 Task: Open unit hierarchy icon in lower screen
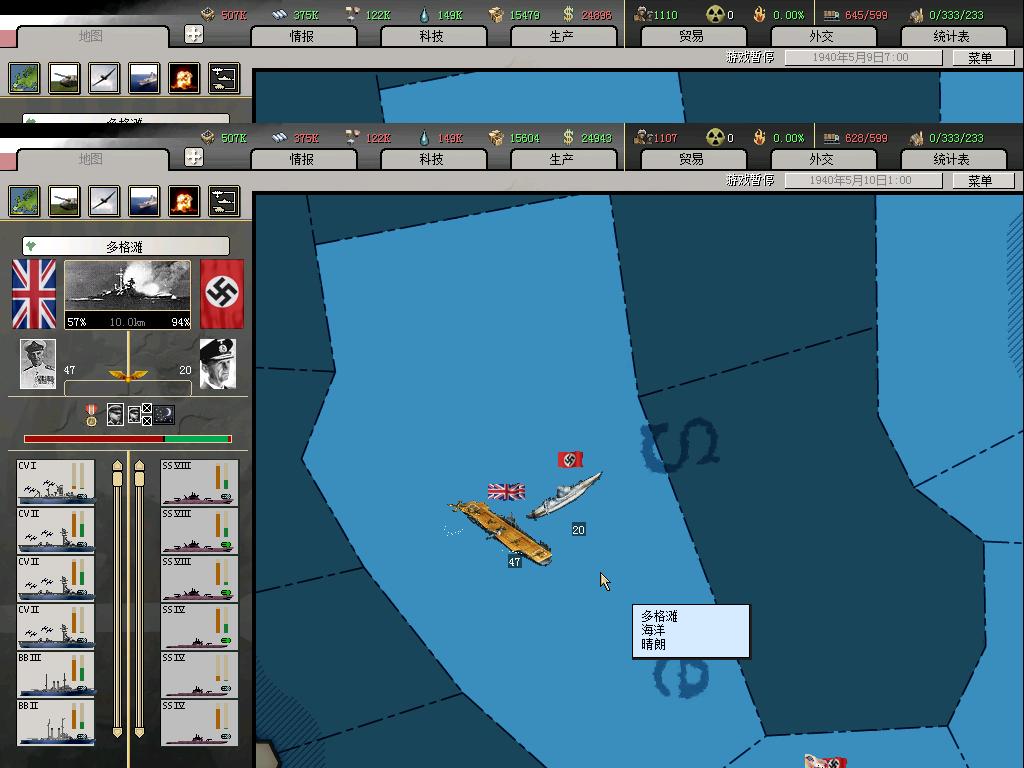224,201
